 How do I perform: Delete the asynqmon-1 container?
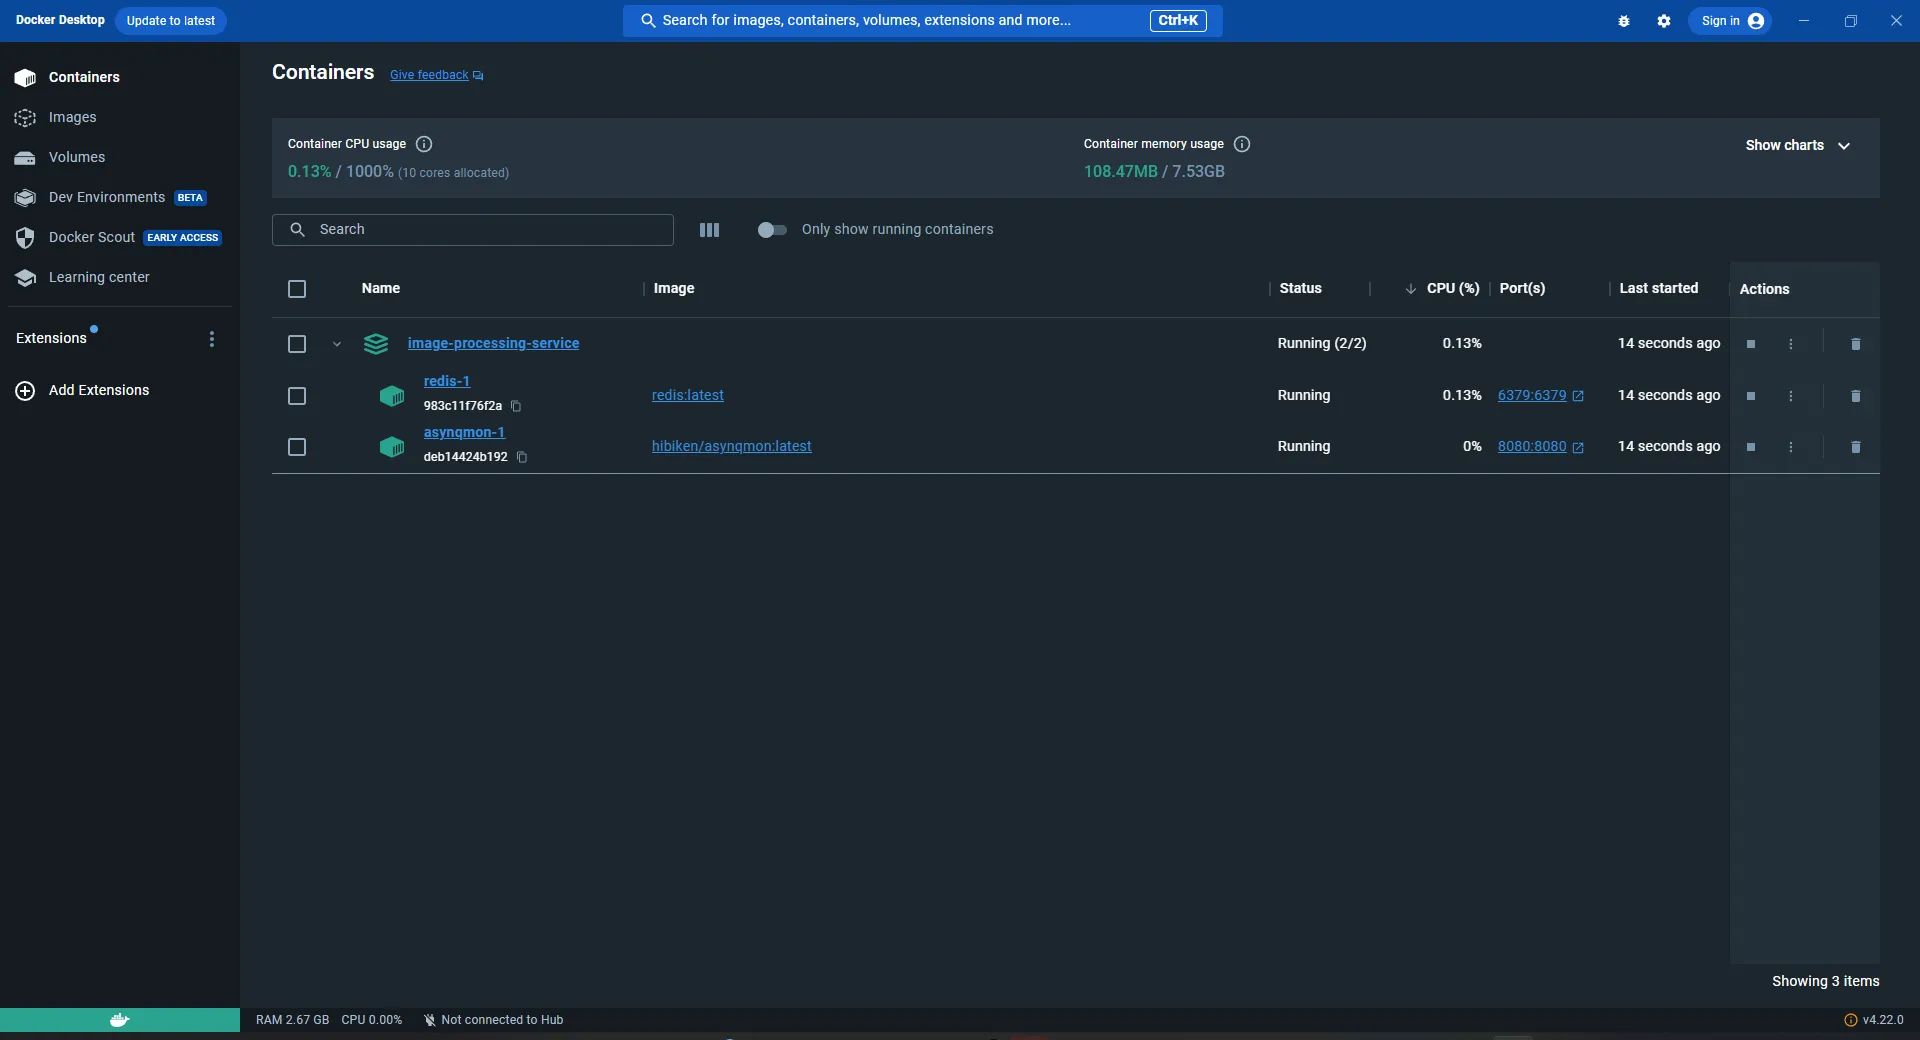click(x=1856, y=447)
